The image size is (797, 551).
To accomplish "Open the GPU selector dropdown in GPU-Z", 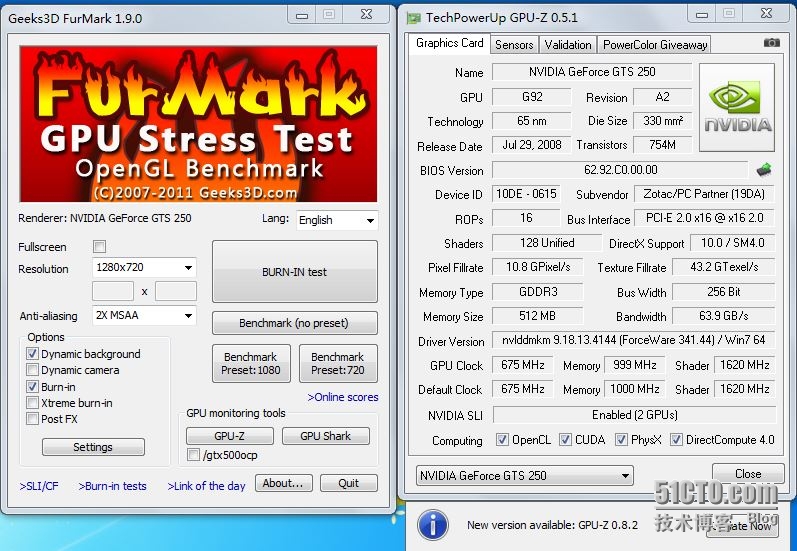I will (x=525, y=476).
